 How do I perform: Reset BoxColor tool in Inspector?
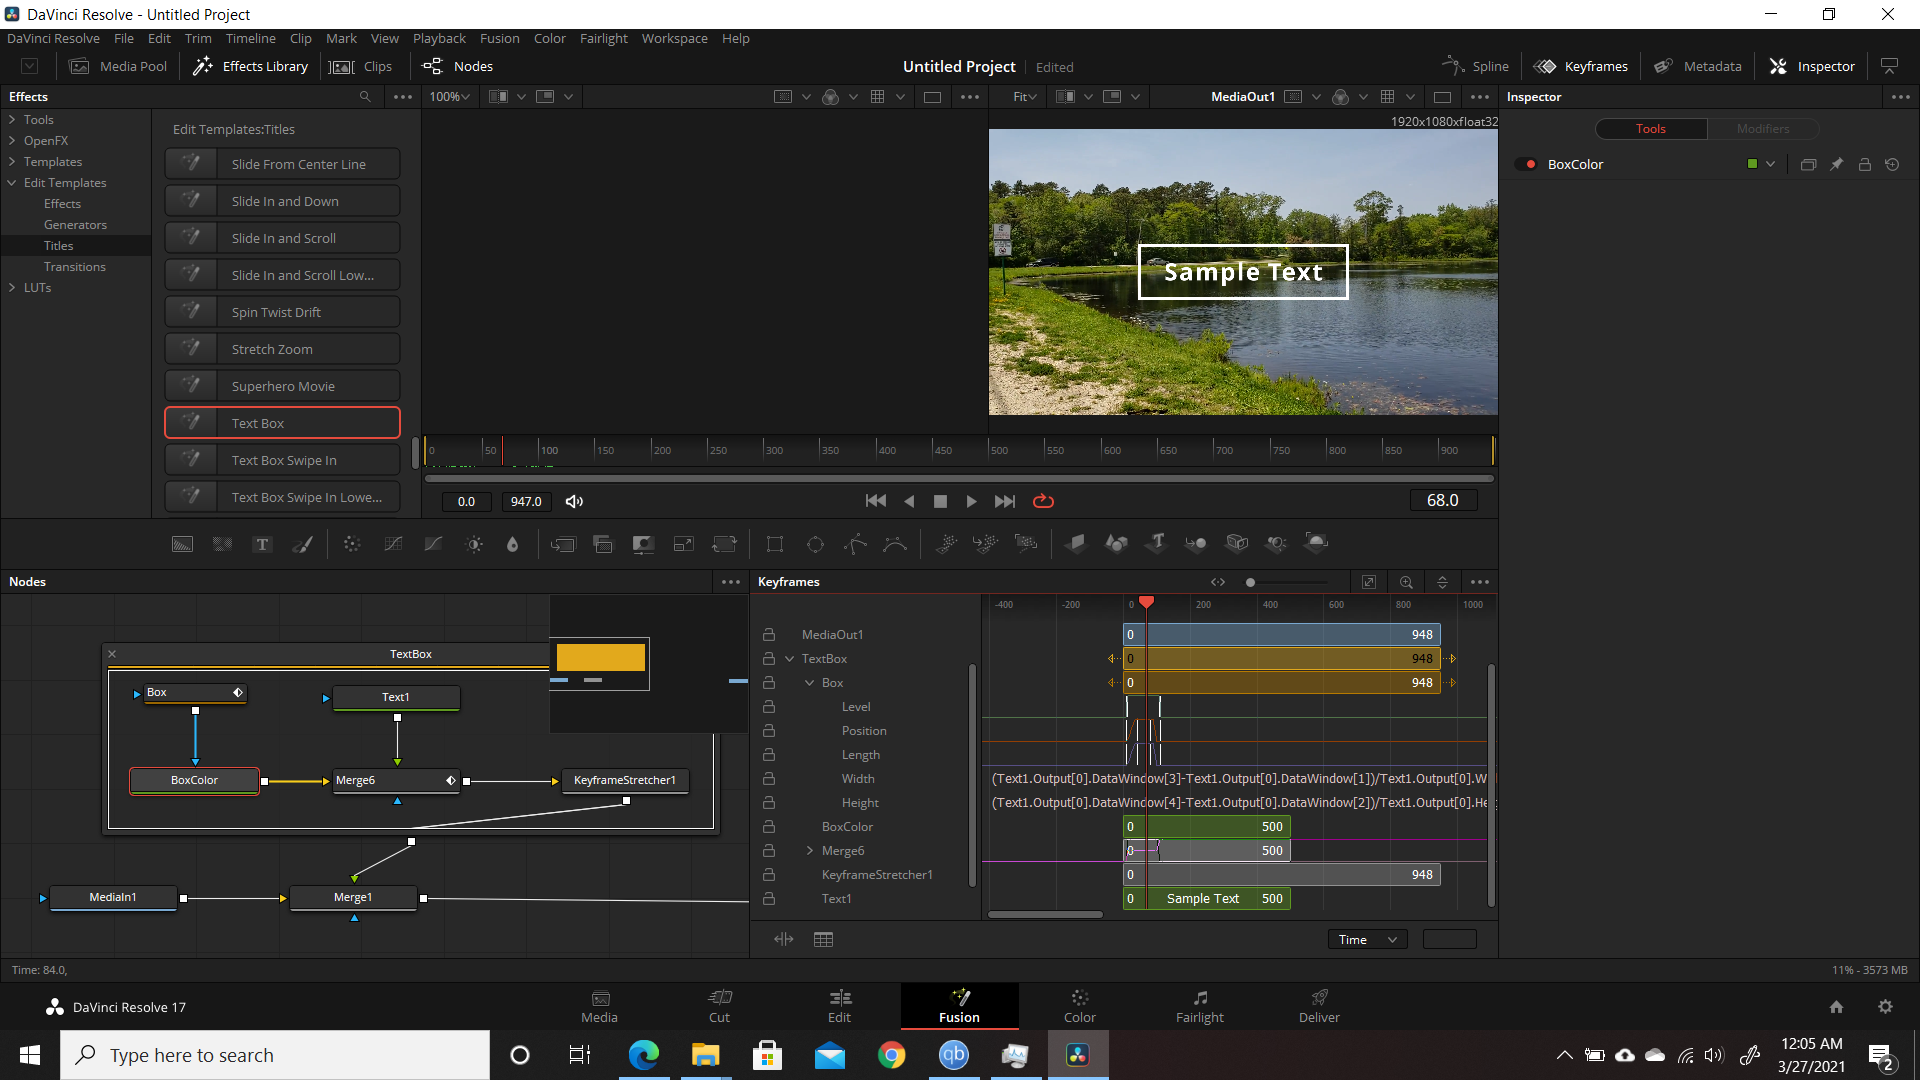pyautogui.click(x=1892, y=164)
